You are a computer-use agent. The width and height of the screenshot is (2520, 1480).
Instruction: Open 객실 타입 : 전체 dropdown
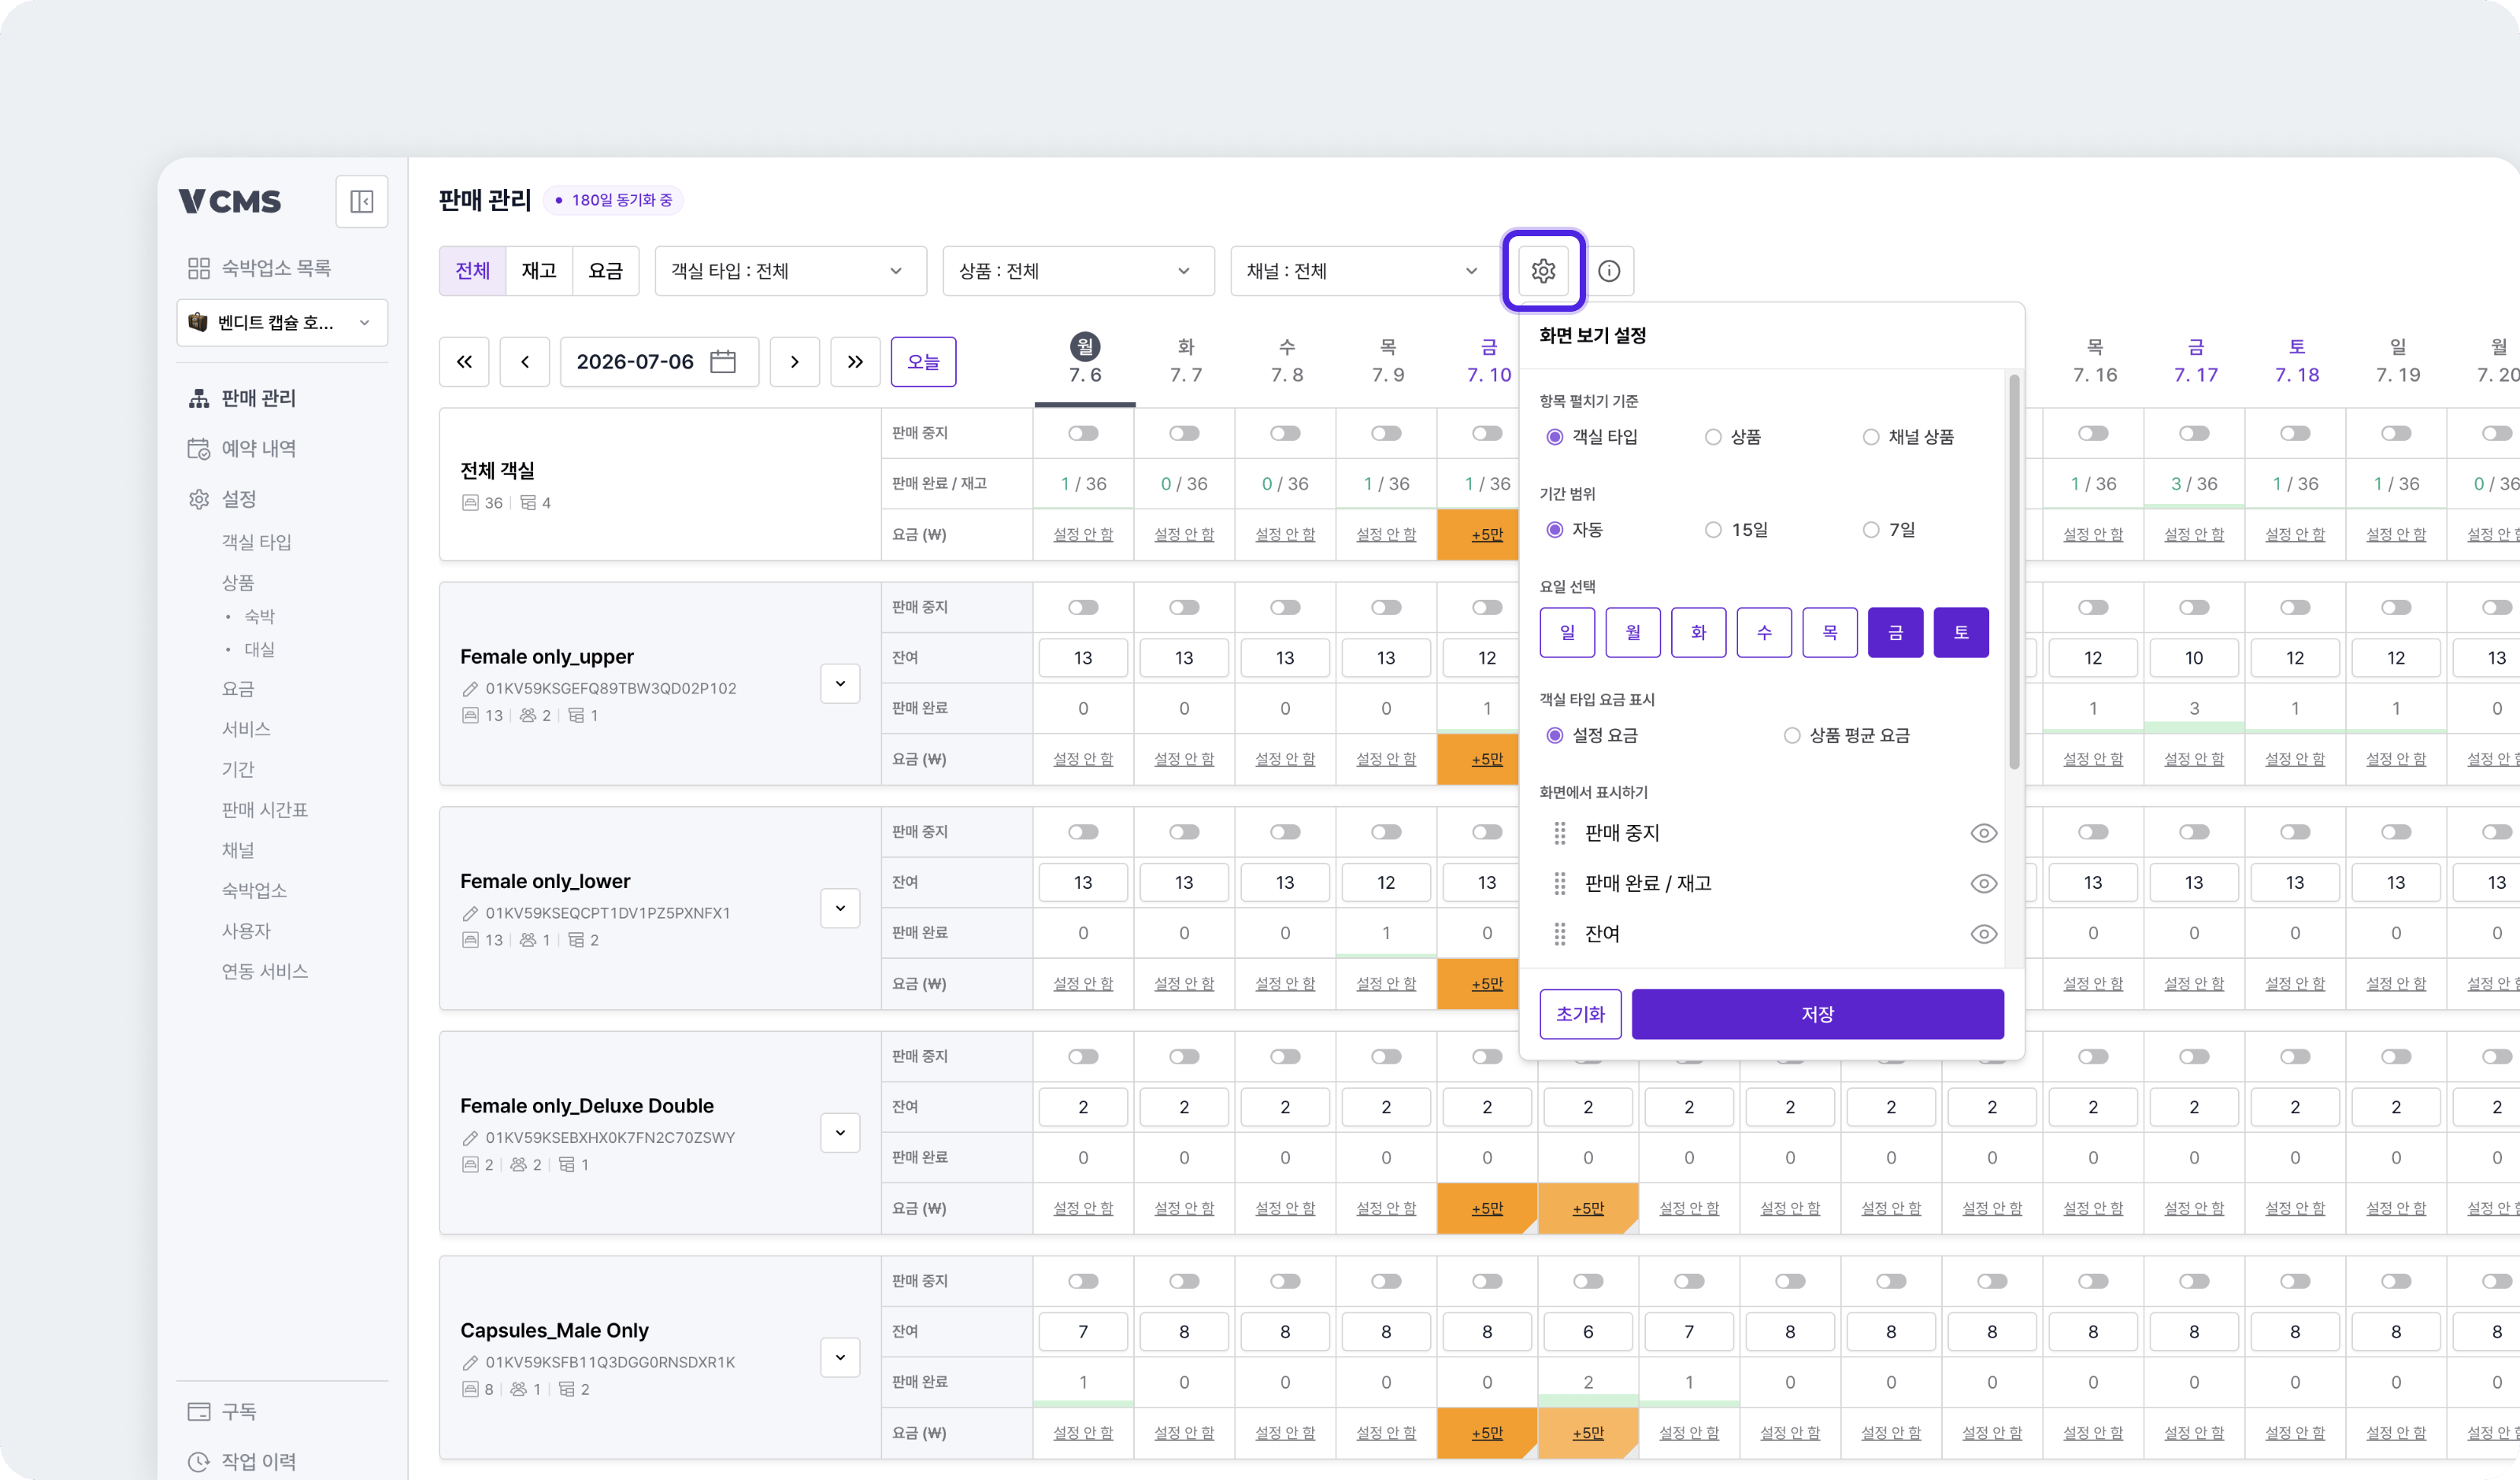tap(790, 271)
